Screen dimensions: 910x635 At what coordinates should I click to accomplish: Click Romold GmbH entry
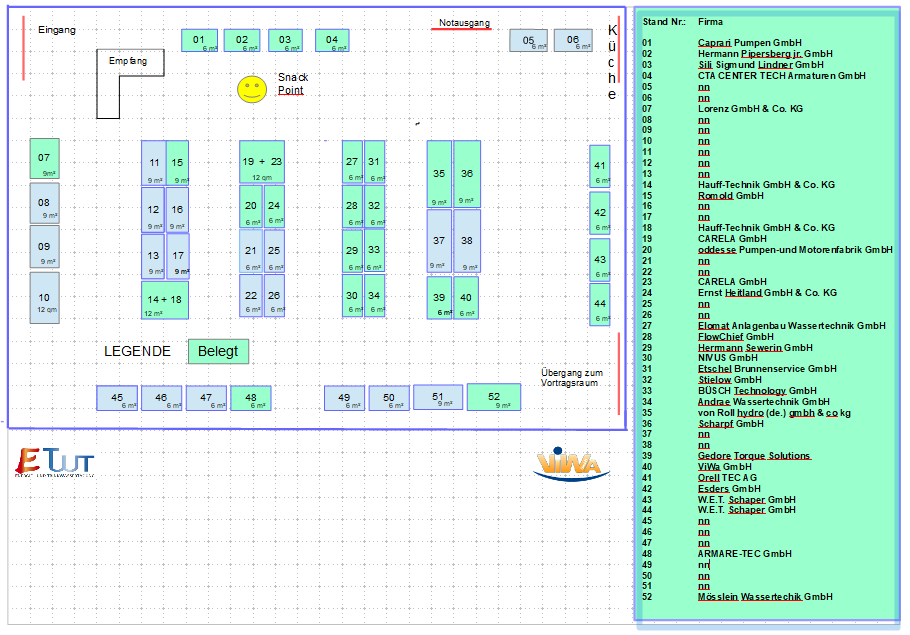tap(731, 196)
